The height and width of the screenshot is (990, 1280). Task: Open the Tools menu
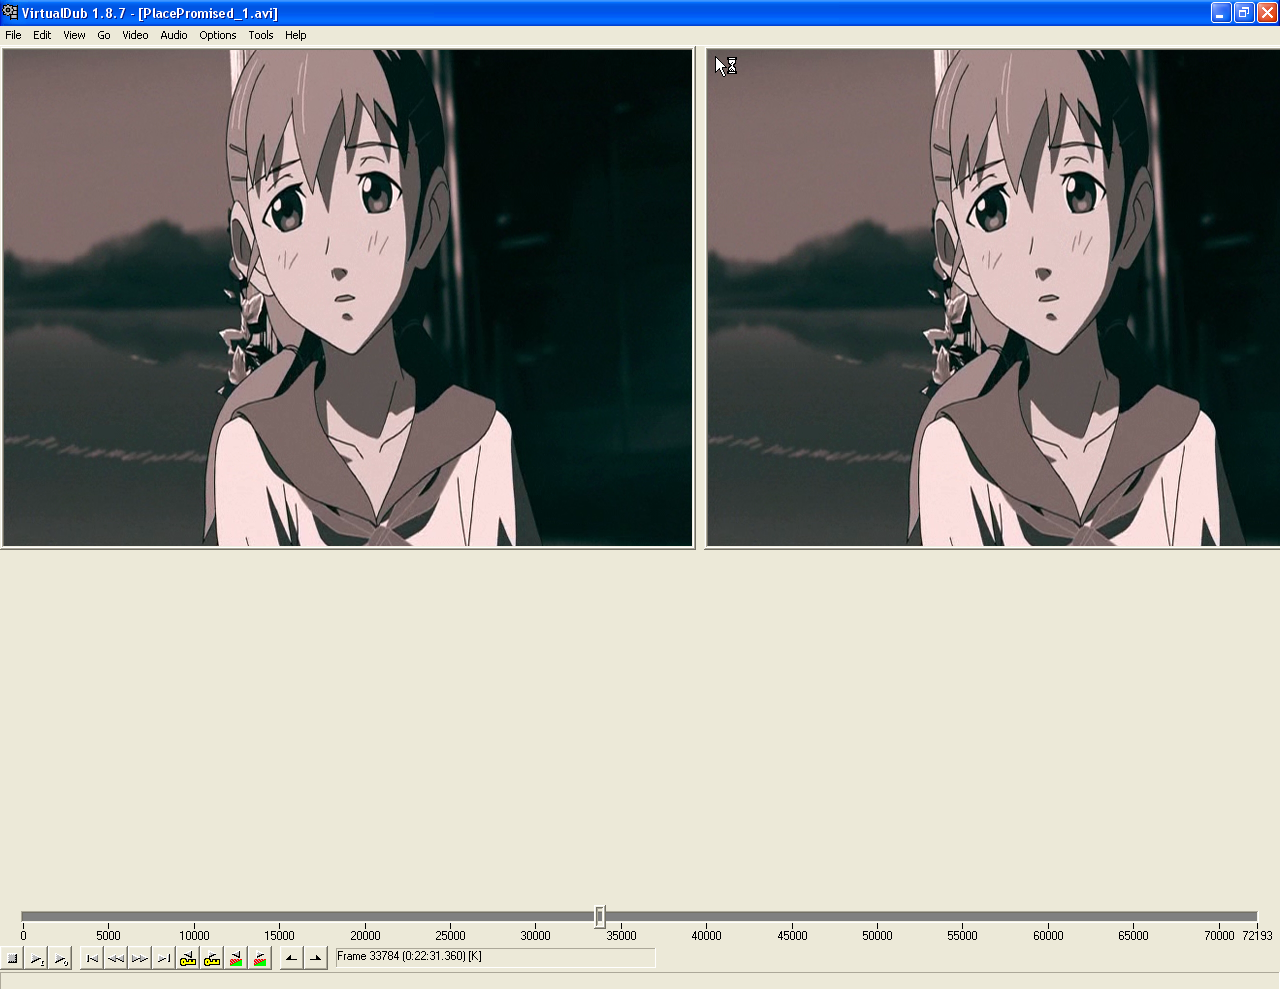[261, 35]
